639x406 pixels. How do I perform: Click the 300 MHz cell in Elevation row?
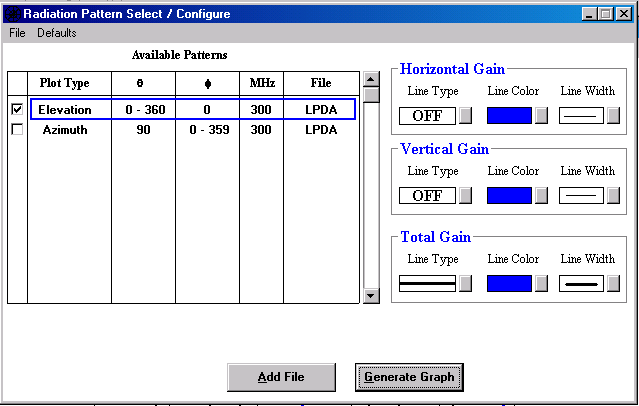261,110
